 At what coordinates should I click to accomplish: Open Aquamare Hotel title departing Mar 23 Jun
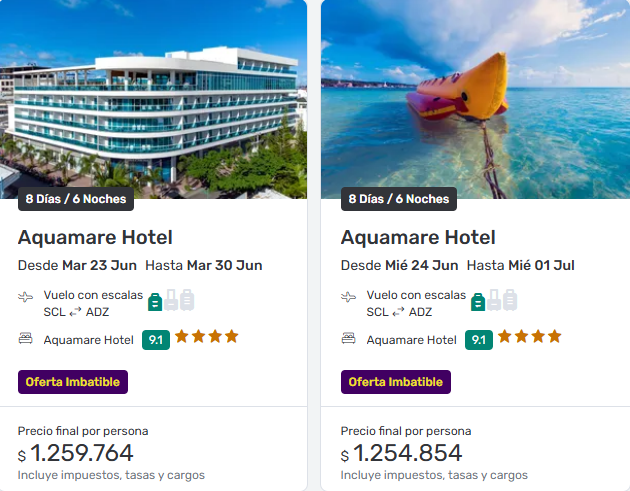click(x=95, y=237)
